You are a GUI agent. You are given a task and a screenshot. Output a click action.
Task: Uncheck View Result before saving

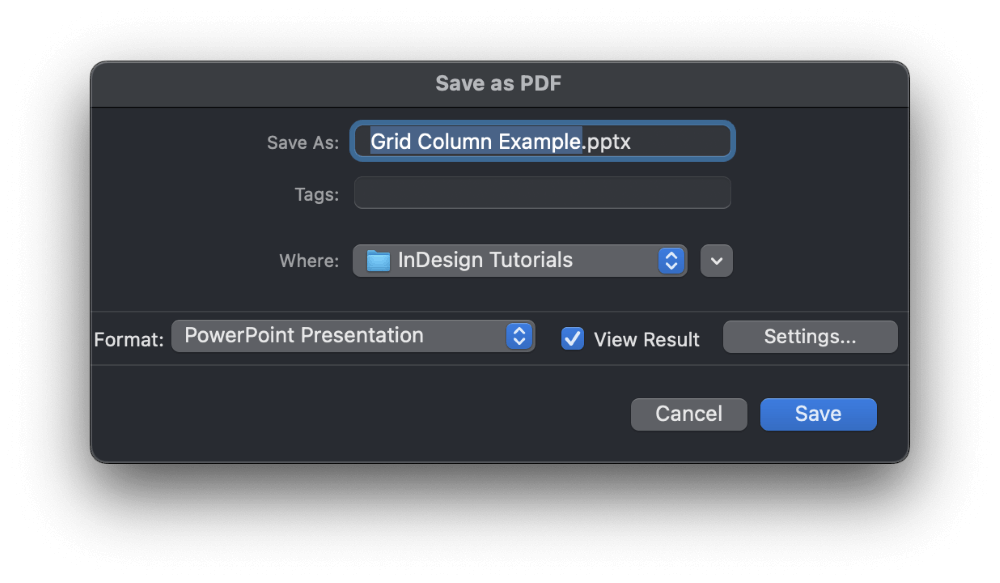572,338
